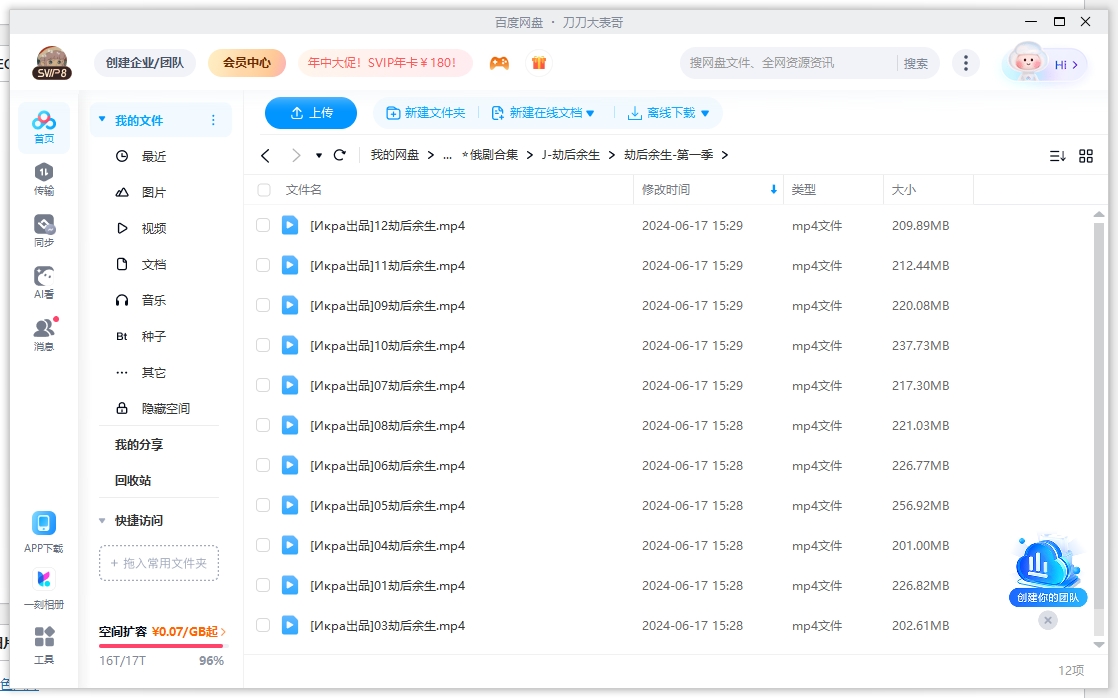Viewport: 1118px width, 698px height.
Task: Select 视频 category in left menu
Action: coord(153,229)
